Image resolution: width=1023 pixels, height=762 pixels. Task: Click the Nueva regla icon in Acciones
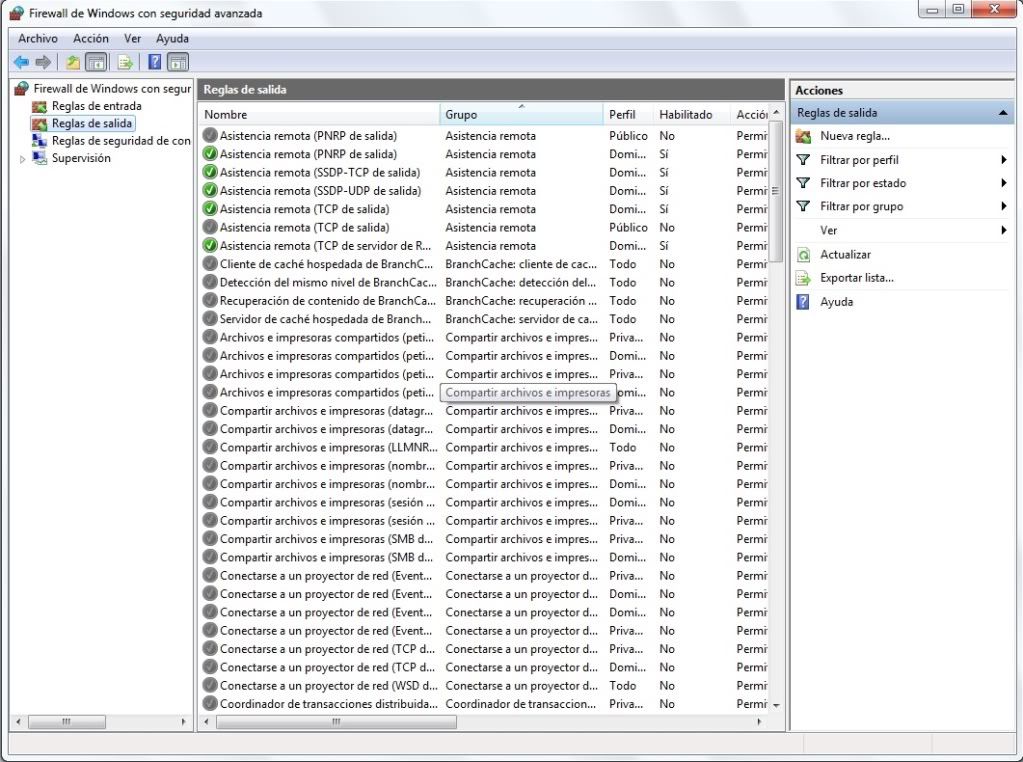804,136
